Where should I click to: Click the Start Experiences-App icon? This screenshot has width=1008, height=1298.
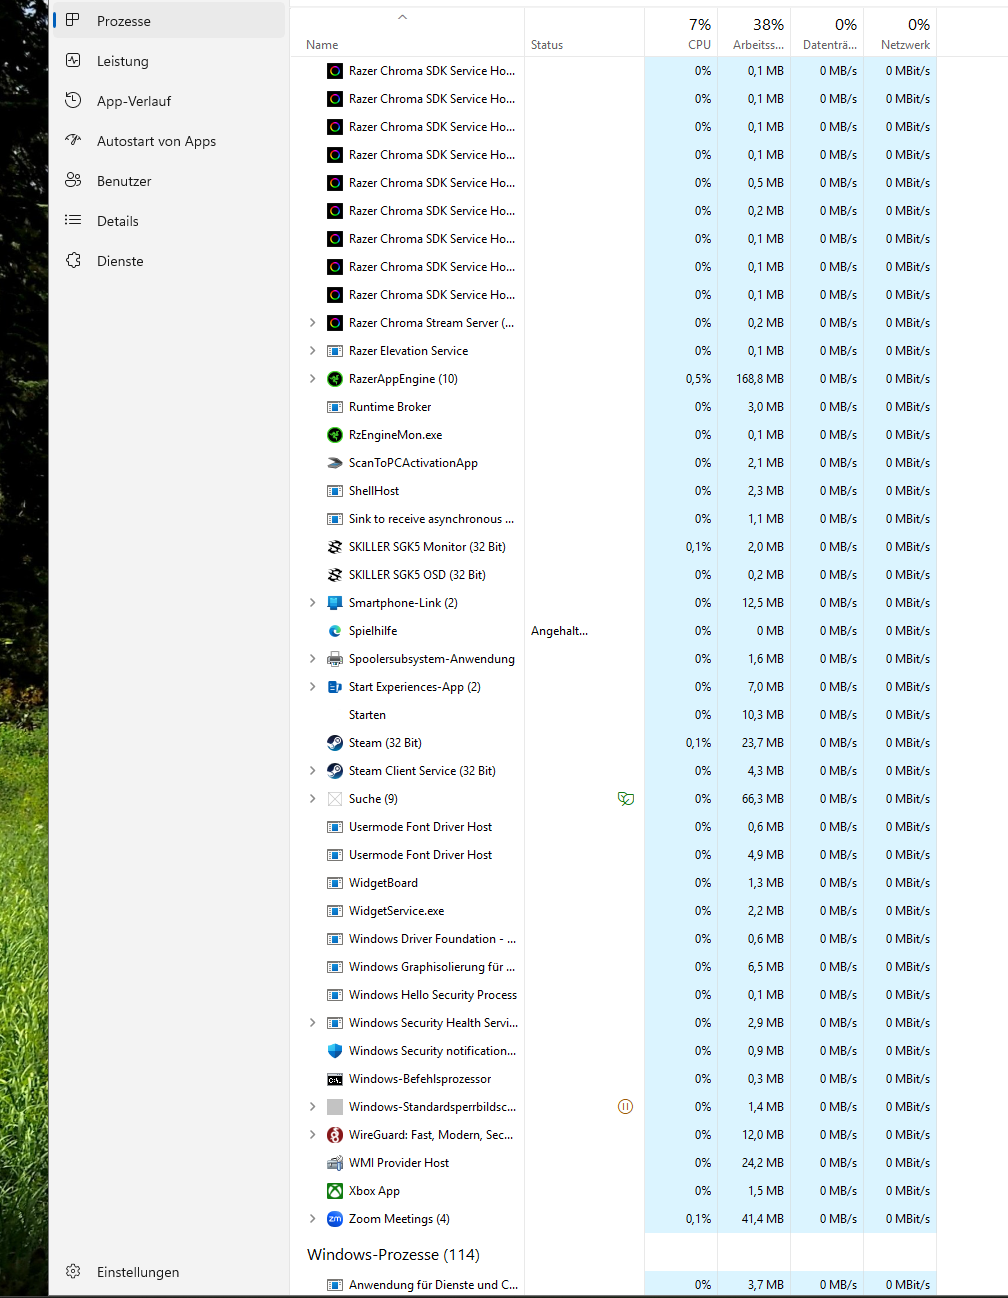tap(335, 687)
